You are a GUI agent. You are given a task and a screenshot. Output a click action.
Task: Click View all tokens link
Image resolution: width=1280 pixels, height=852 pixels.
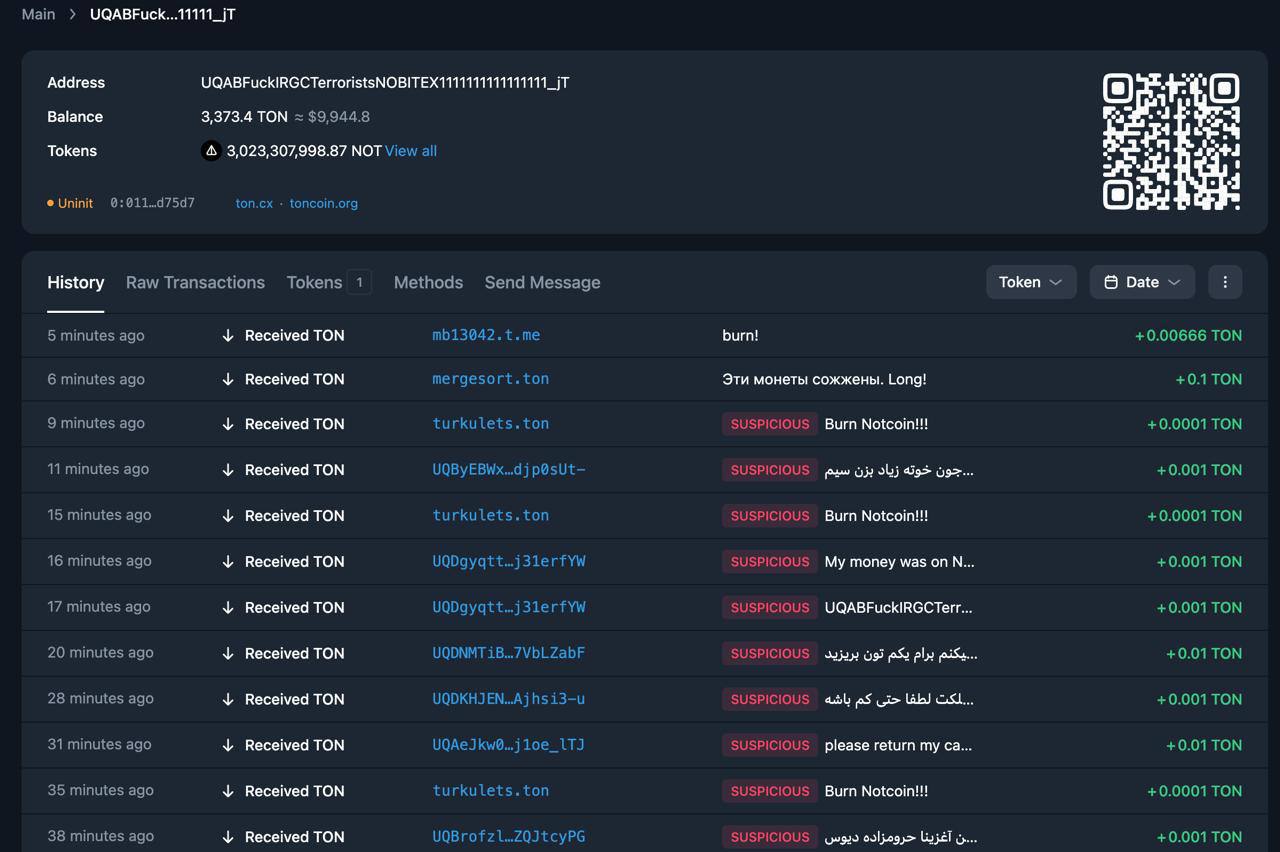[411, 151]
